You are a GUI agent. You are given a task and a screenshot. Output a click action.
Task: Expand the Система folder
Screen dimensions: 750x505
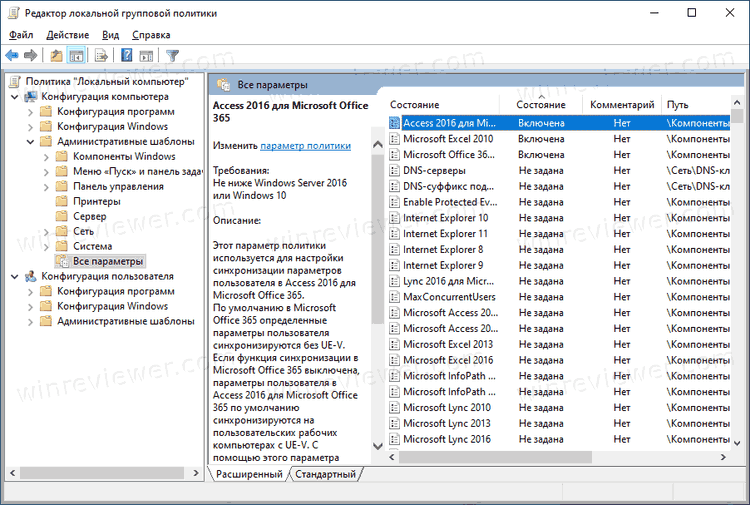click(x=46, y=247)
